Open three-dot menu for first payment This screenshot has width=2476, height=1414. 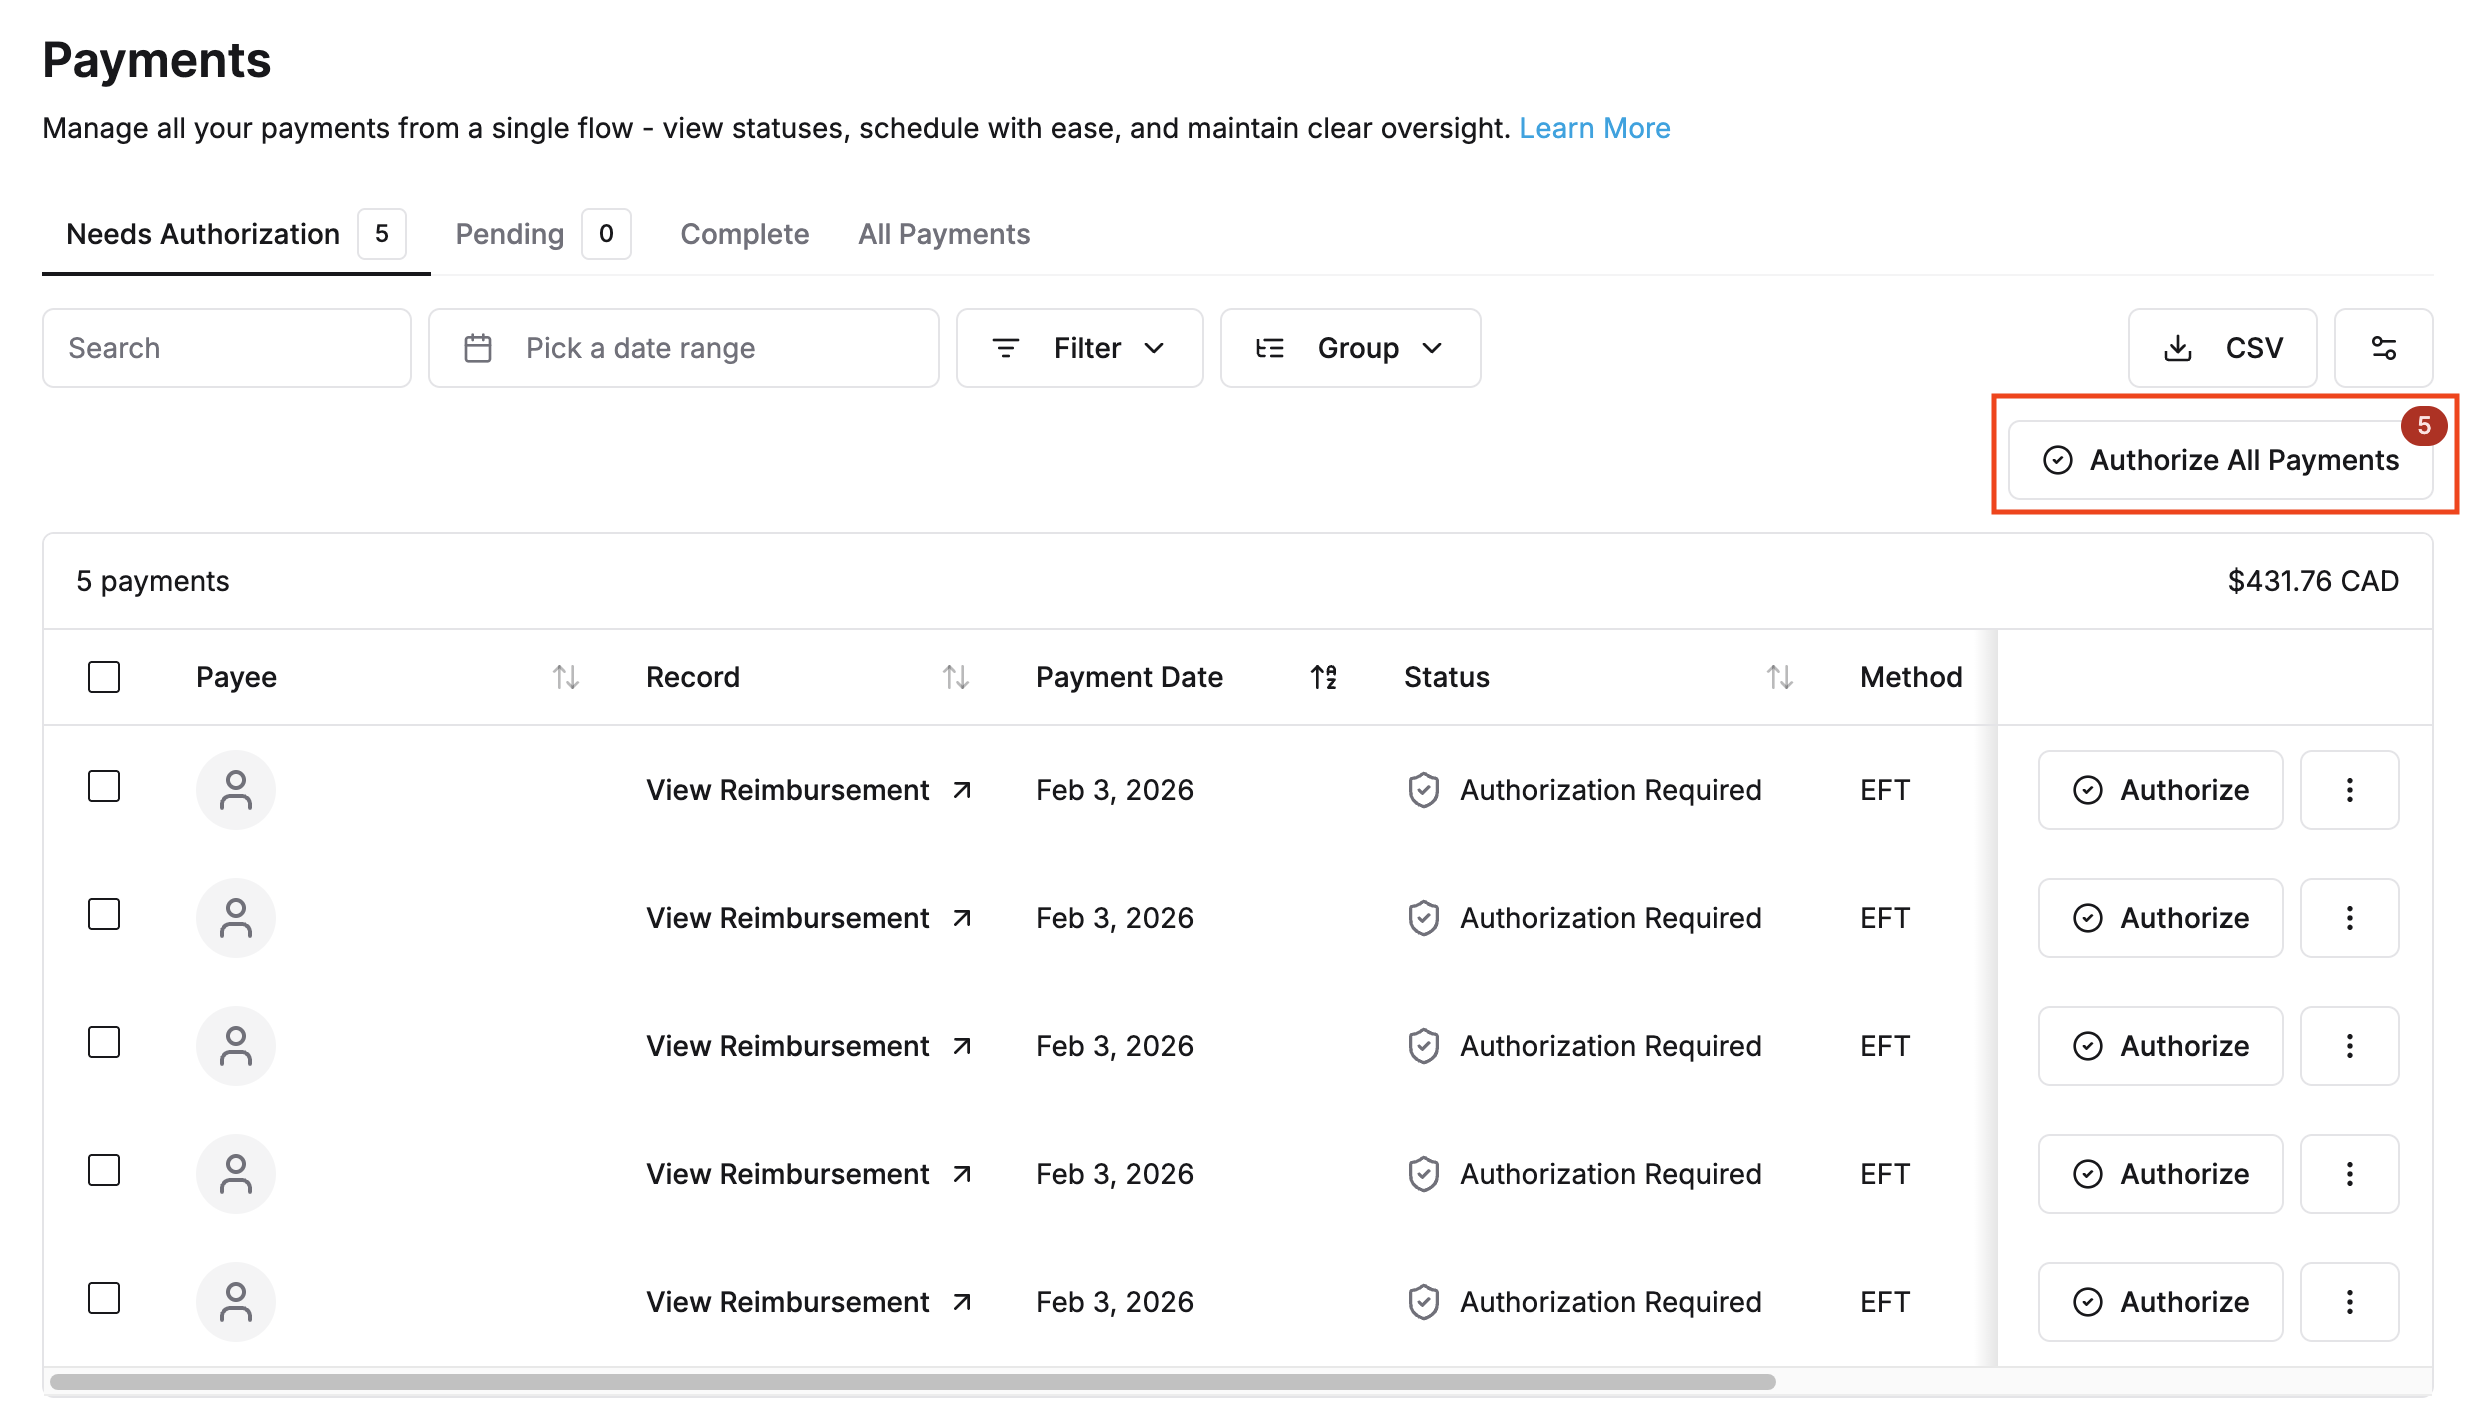[2349, 790]
